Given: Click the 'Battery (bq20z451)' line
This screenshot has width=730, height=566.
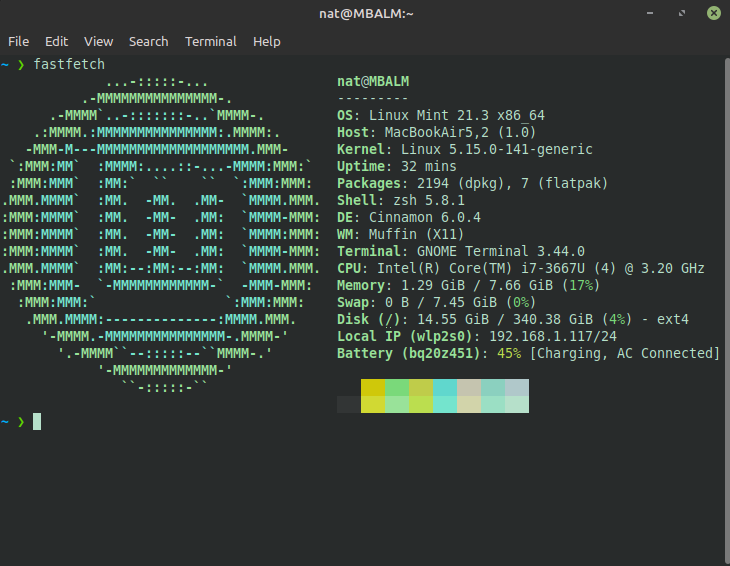Looking at the screenshot, I should click(528, 353).
